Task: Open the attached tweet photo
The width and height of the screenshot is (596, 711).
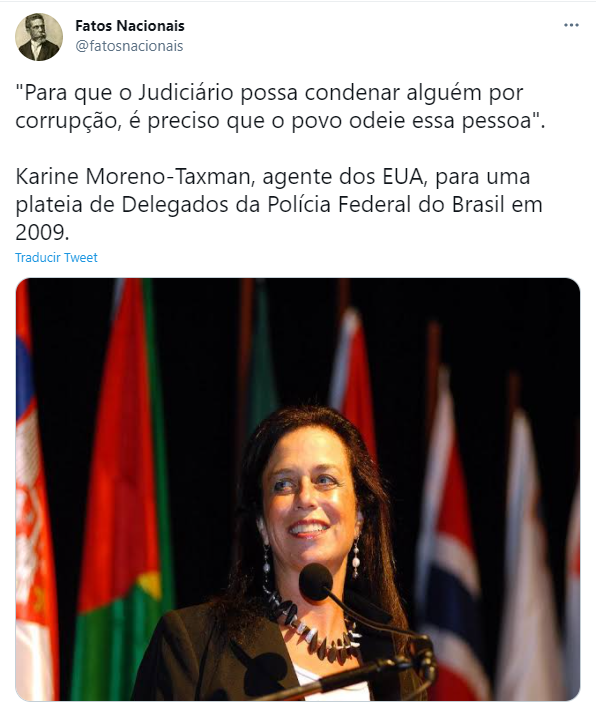Action: tap(298, 490)
